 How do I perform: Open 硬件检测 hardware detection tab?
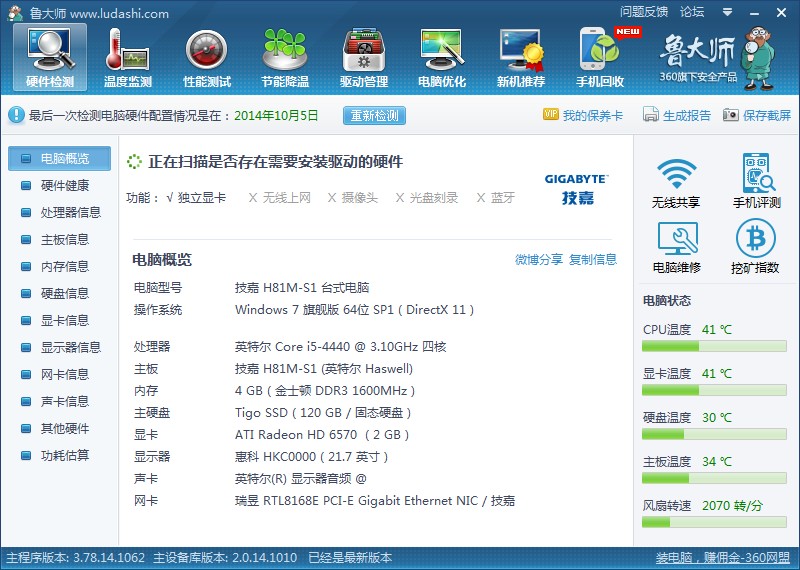click(50, 58)
